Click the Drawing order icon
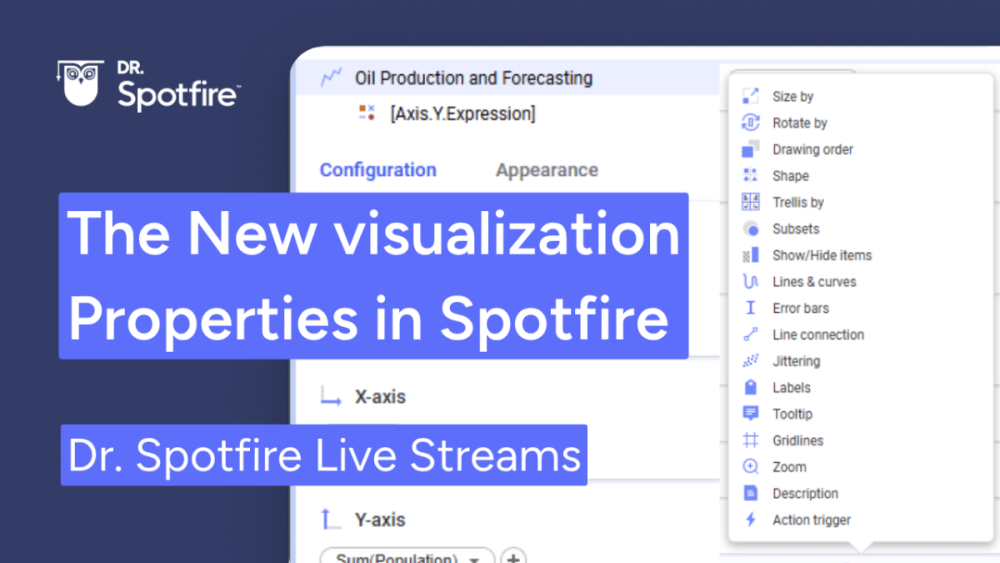The height and width of the screenshot is (563, 1000). [x=751, y=149]
